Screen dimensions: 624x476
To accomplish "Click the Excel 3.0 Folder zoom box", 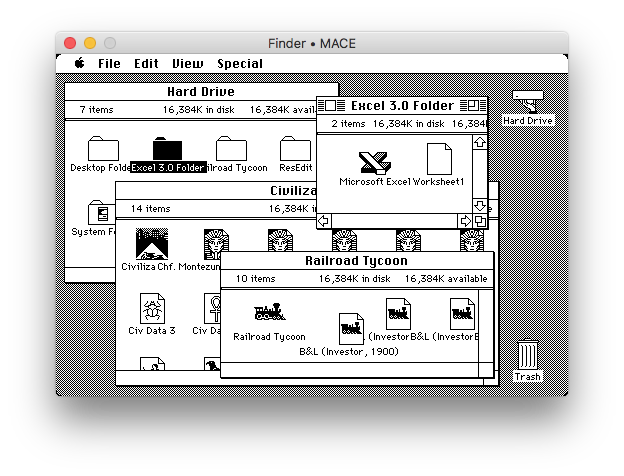I will click(473, 105).
